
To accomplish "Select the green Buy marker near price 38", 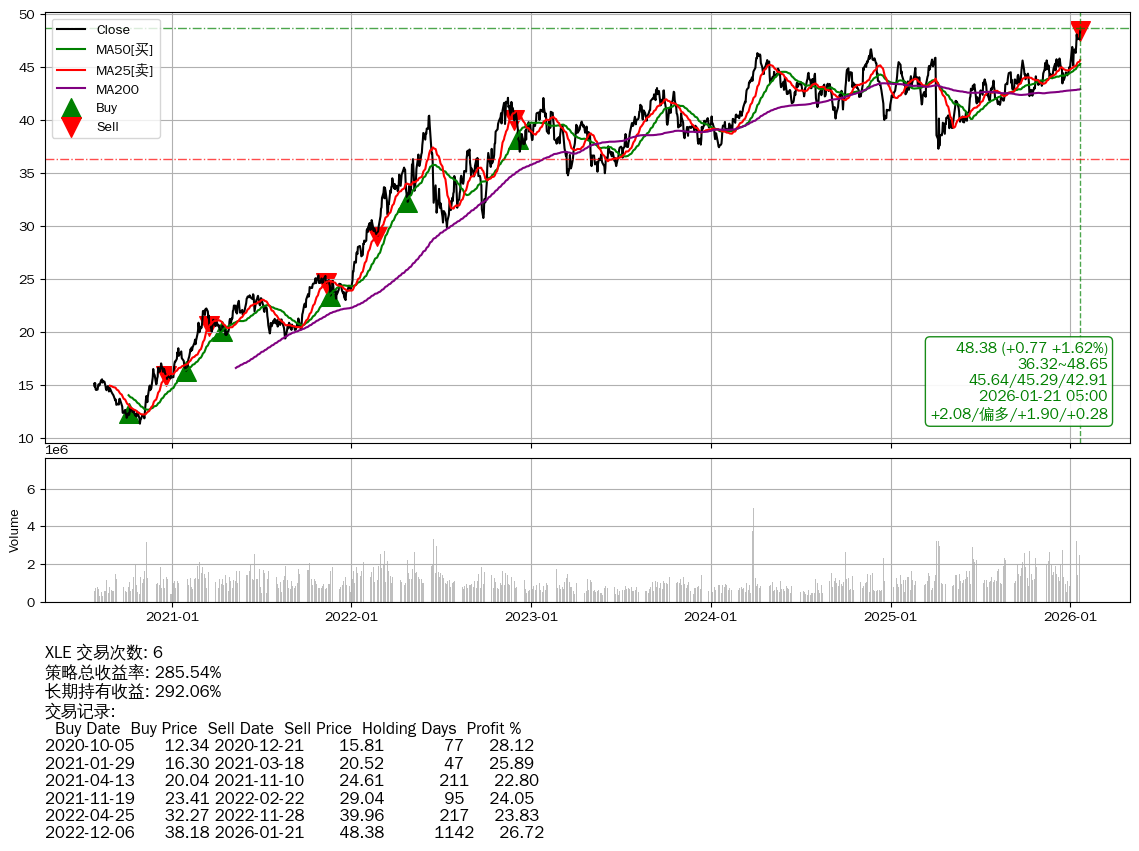I will point(518,139).
